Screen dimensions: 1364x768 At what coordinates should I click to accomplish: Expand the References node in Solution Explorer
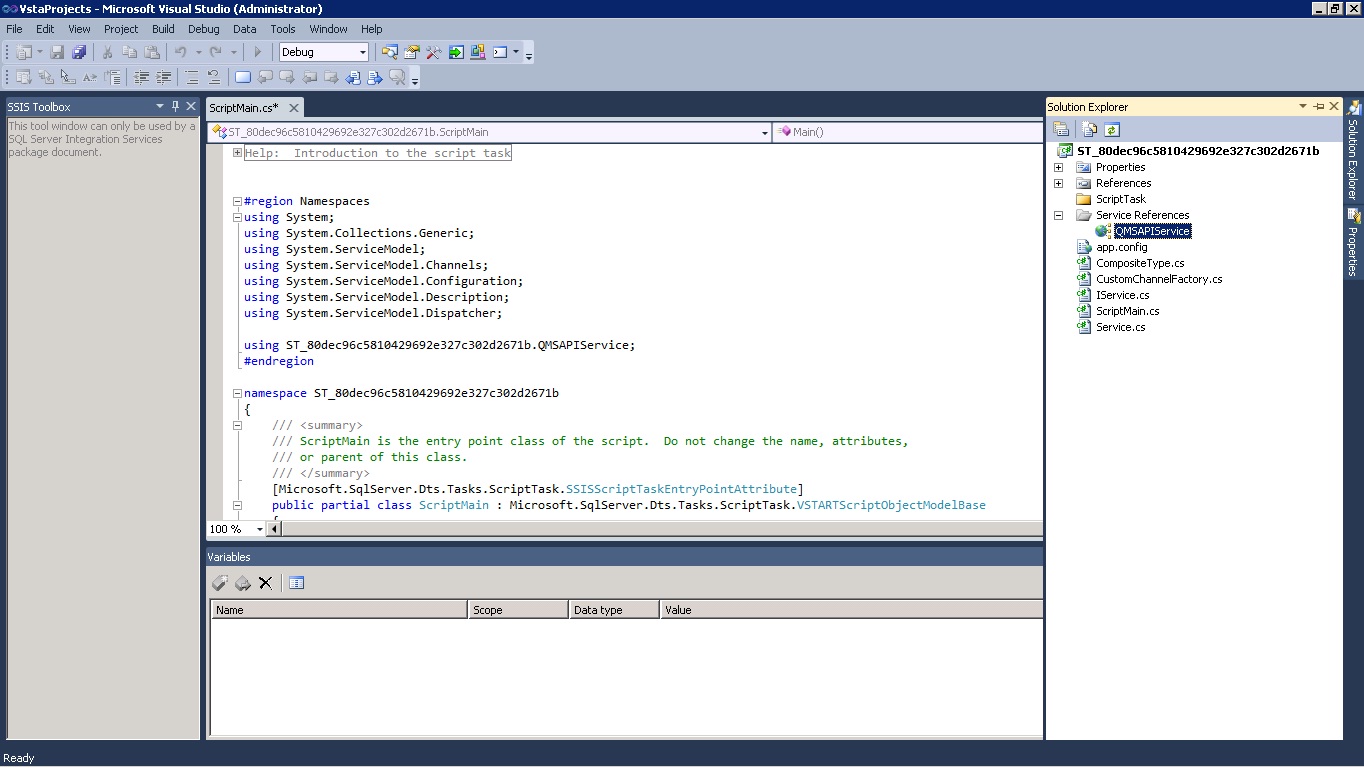click(x=1058, y=183)
